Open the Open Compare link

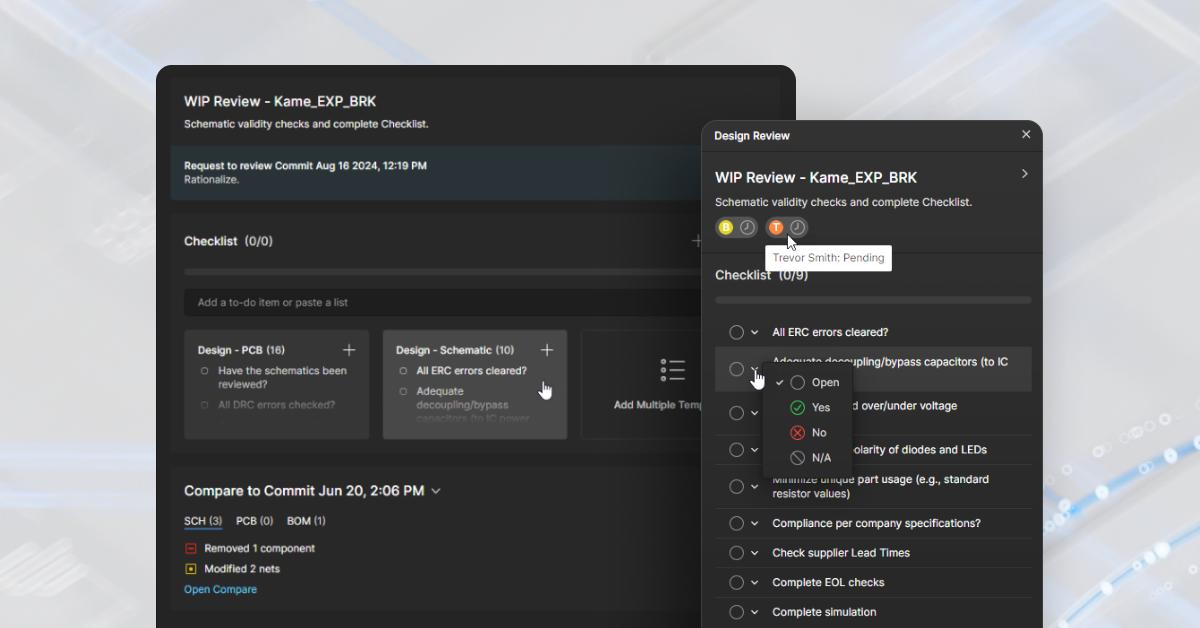pos(220,589)
